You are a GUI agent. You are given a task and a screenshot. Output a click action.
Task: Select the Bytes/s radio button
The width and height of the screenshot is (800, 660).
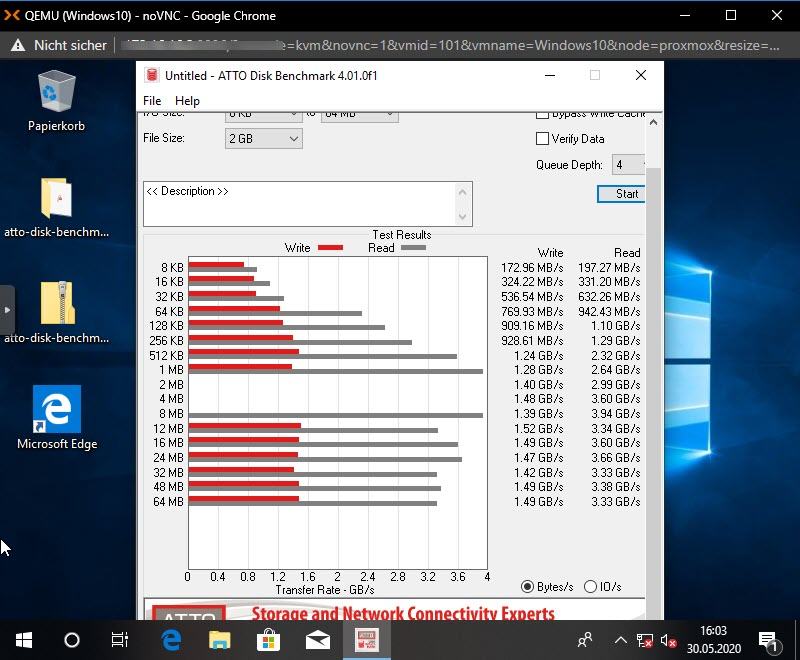pos(528,587)
